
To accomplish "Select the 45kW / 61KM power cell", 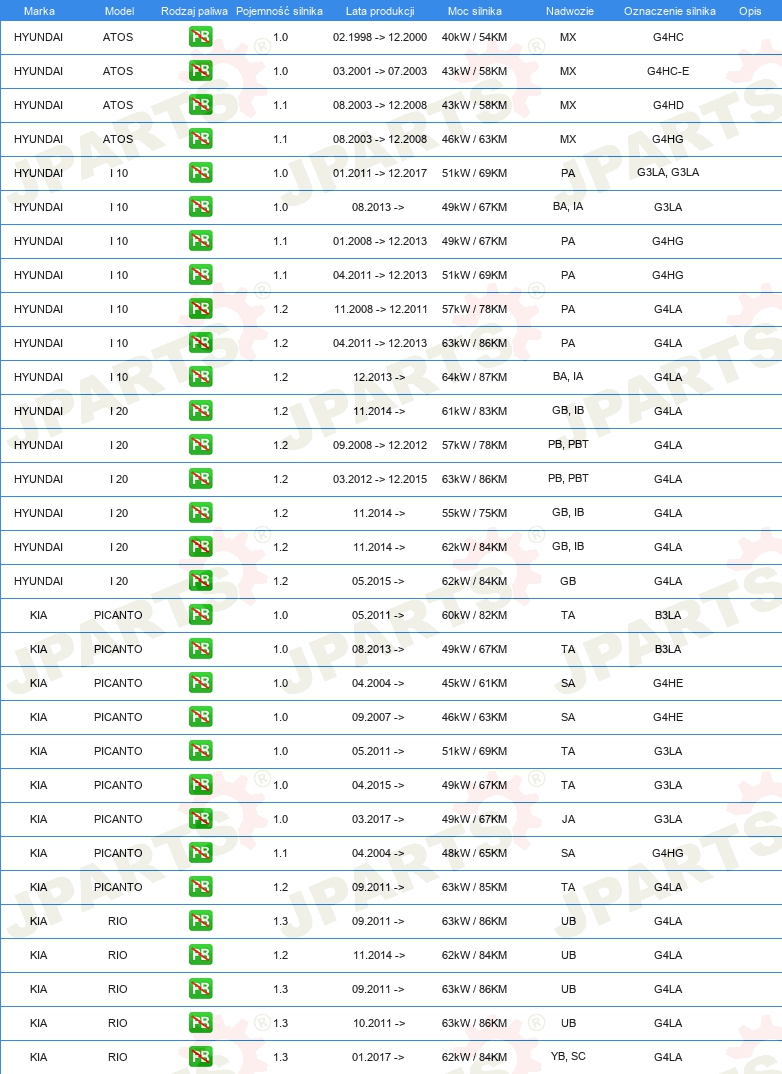I will [x=475, y=683].
